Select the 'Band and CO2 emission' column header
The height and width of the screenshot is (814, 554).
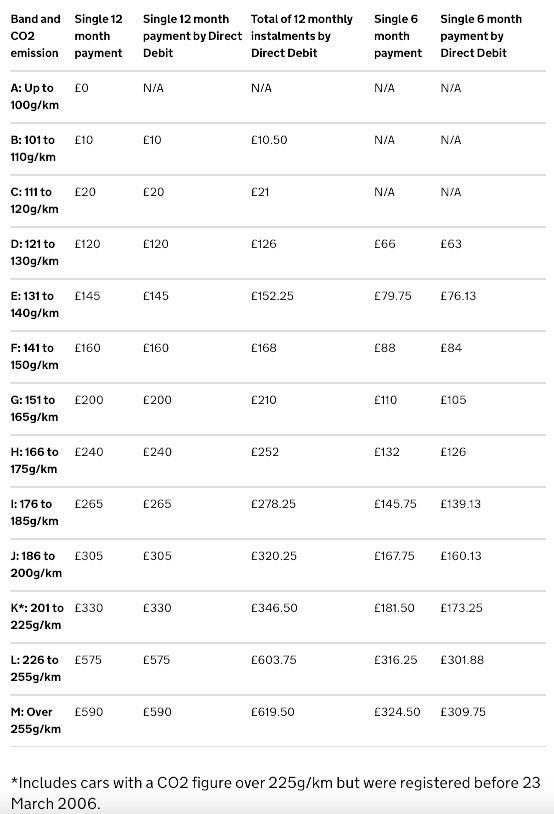[x=35, y=36]
